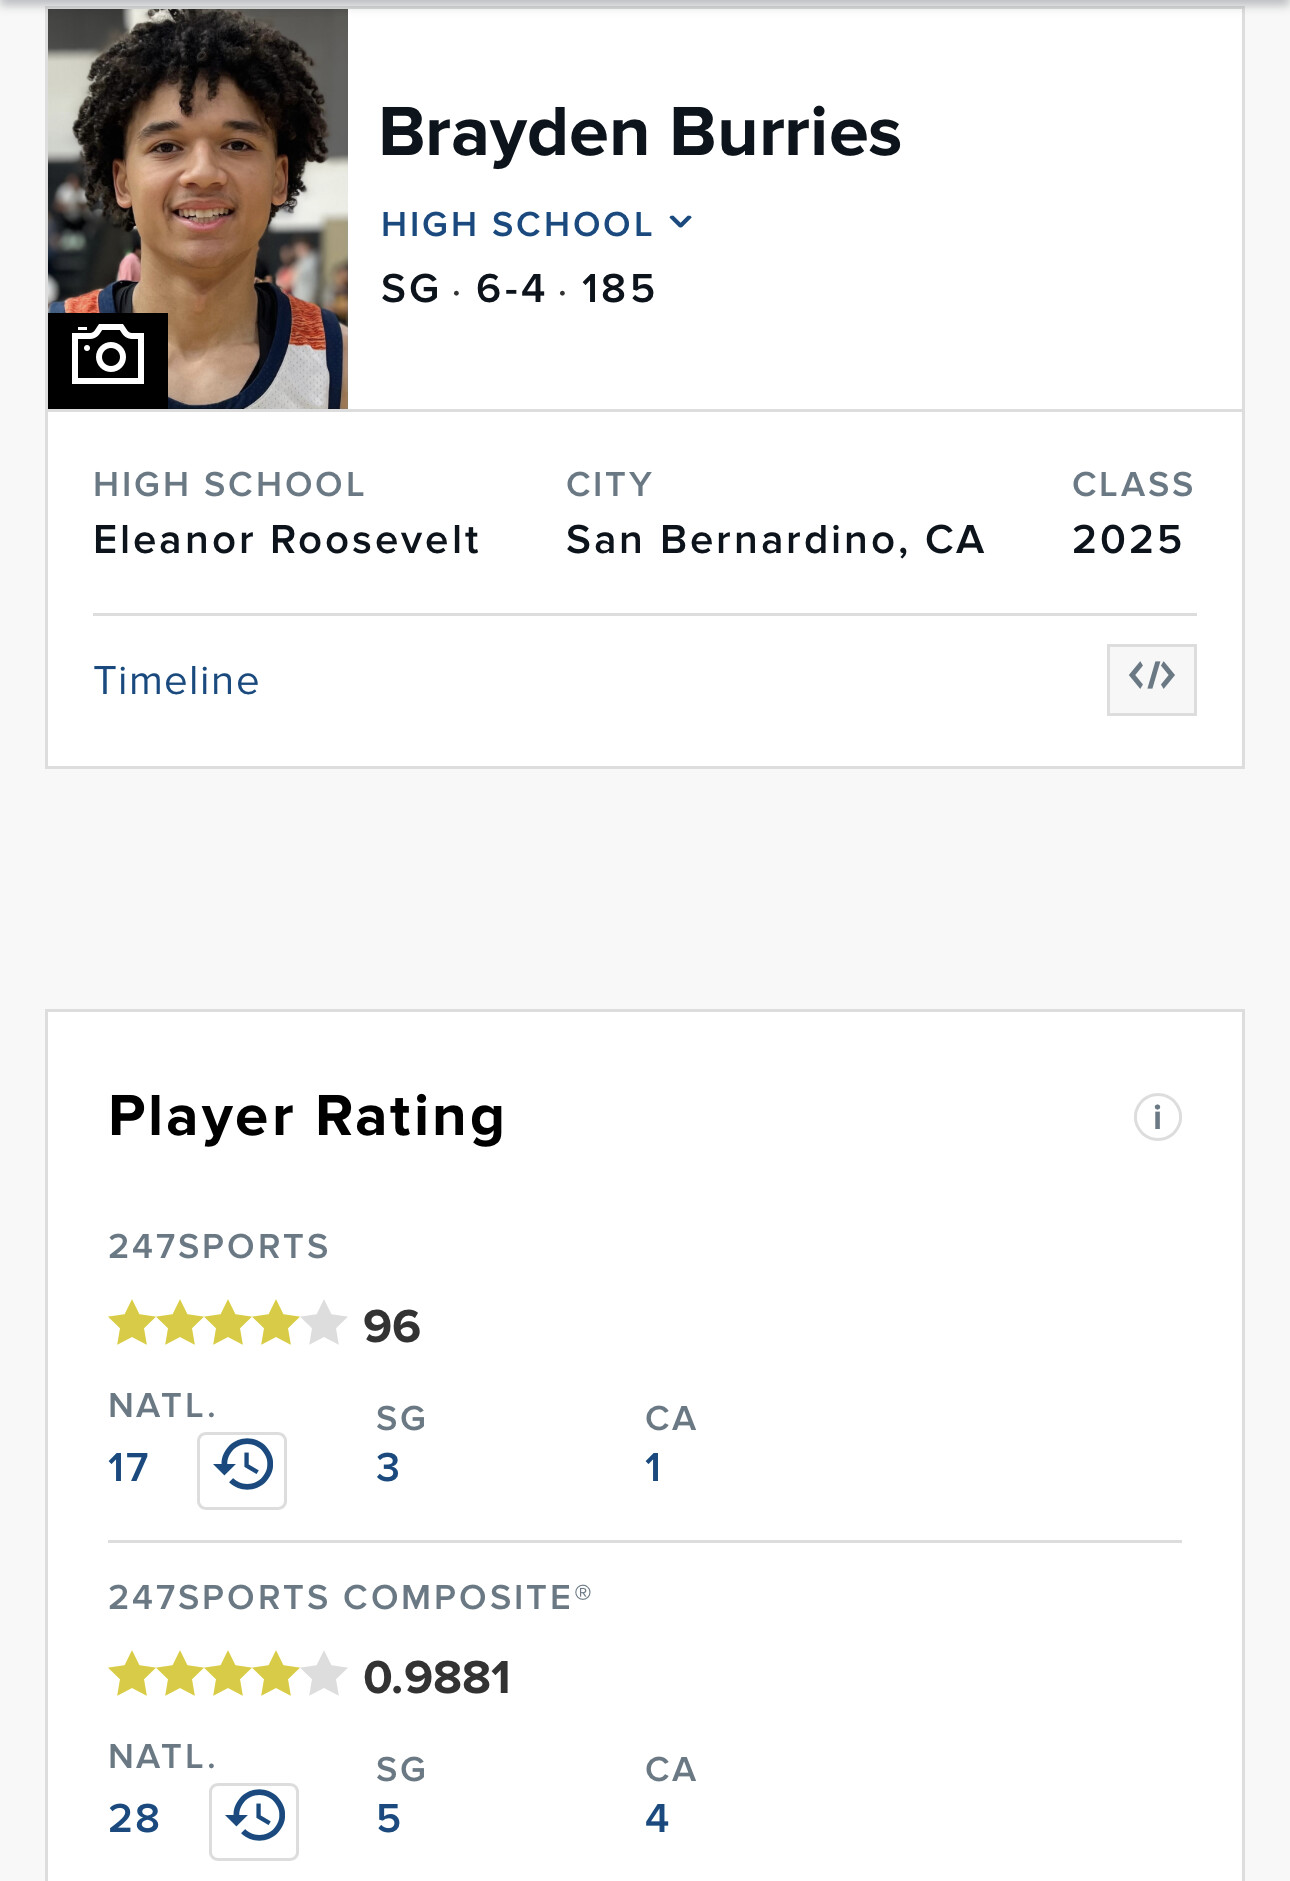Click the Composite CA rank 4
This screenshot has height=1881, width=1290.
click(657, 1818)
